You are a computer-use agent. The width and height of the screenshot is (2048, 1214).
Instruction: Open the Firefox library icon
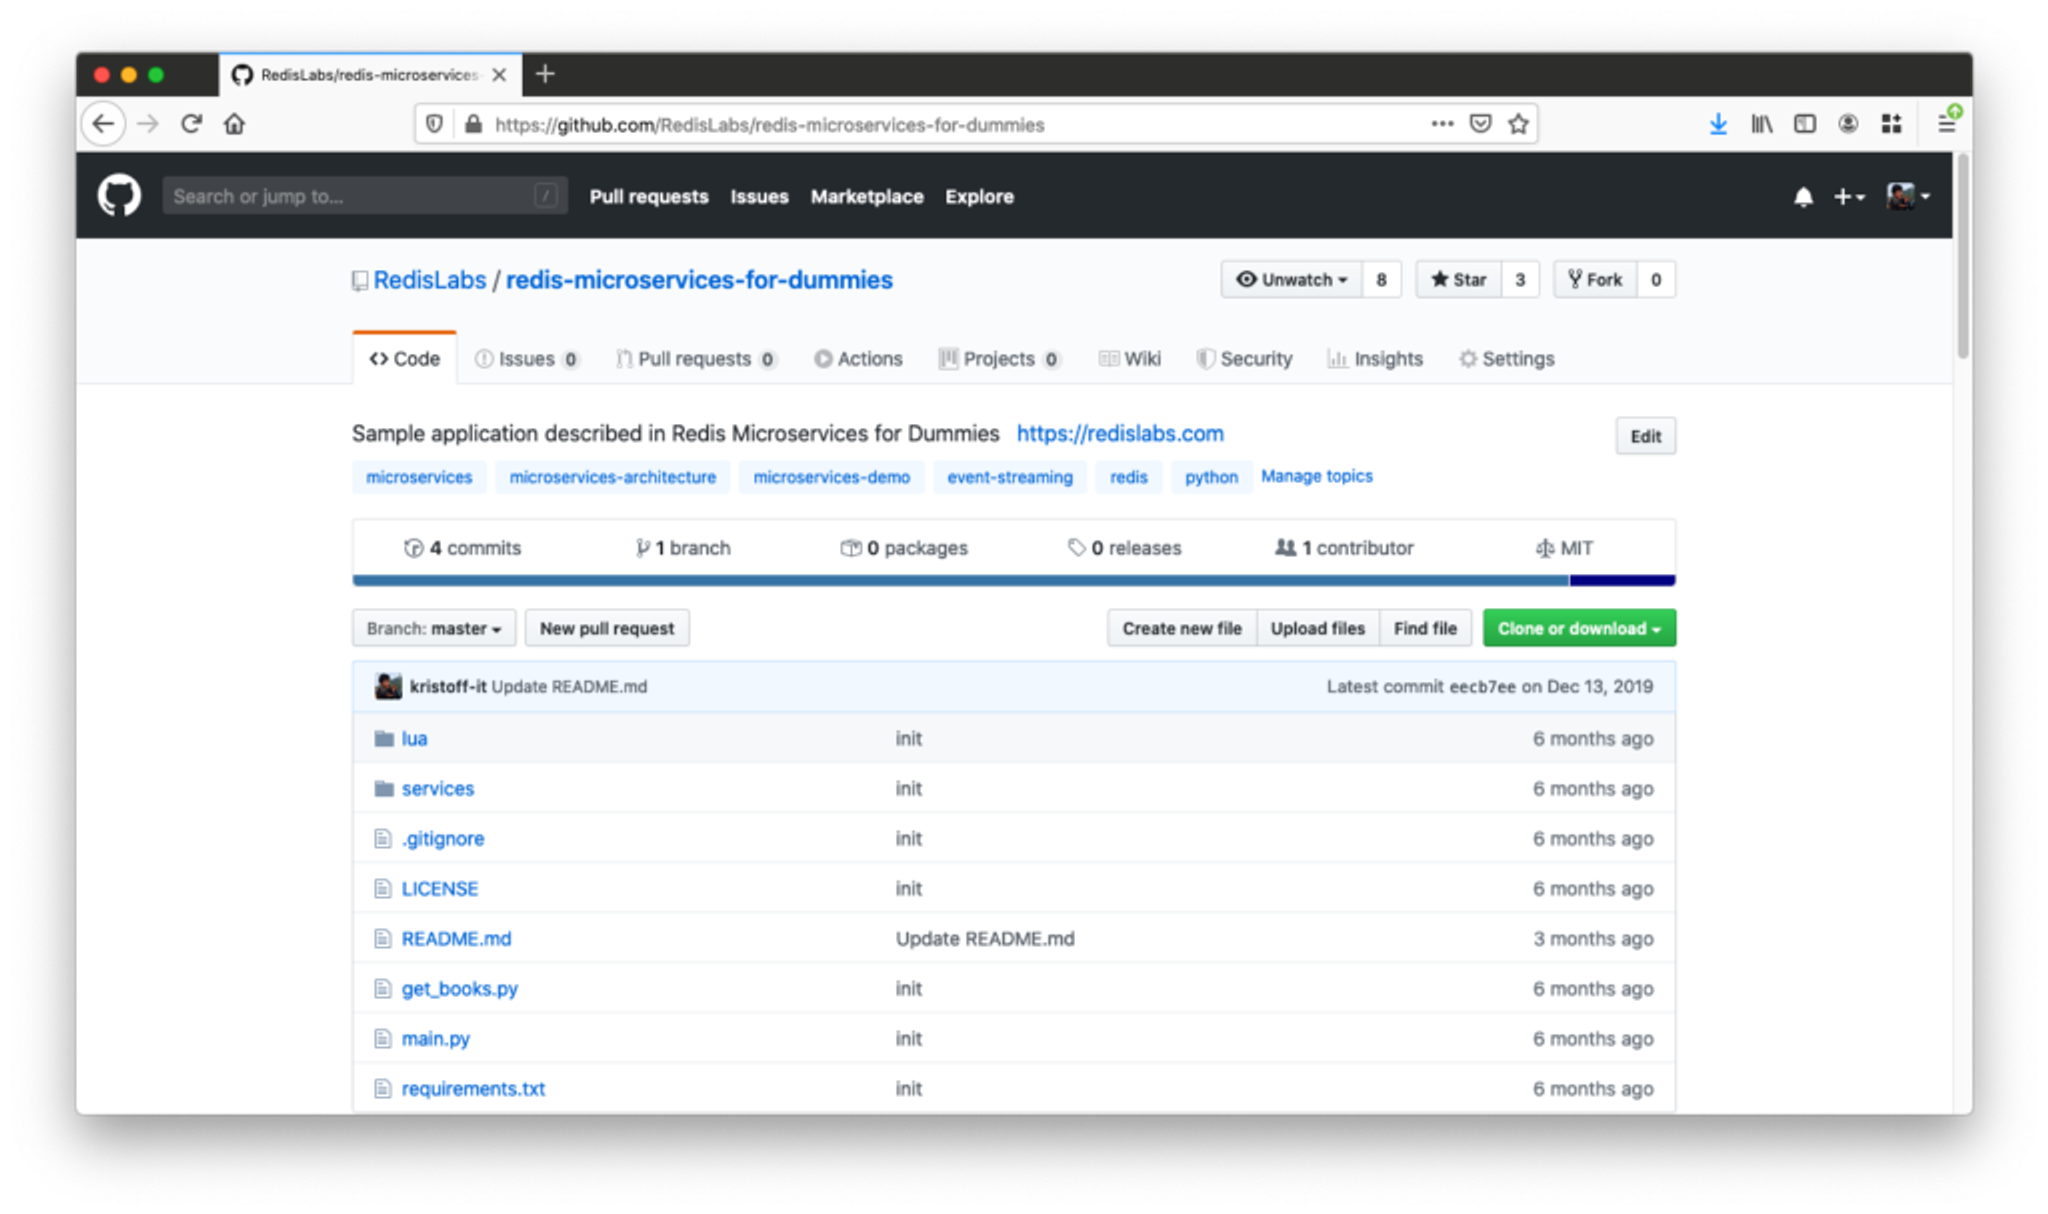point(1761,124)
